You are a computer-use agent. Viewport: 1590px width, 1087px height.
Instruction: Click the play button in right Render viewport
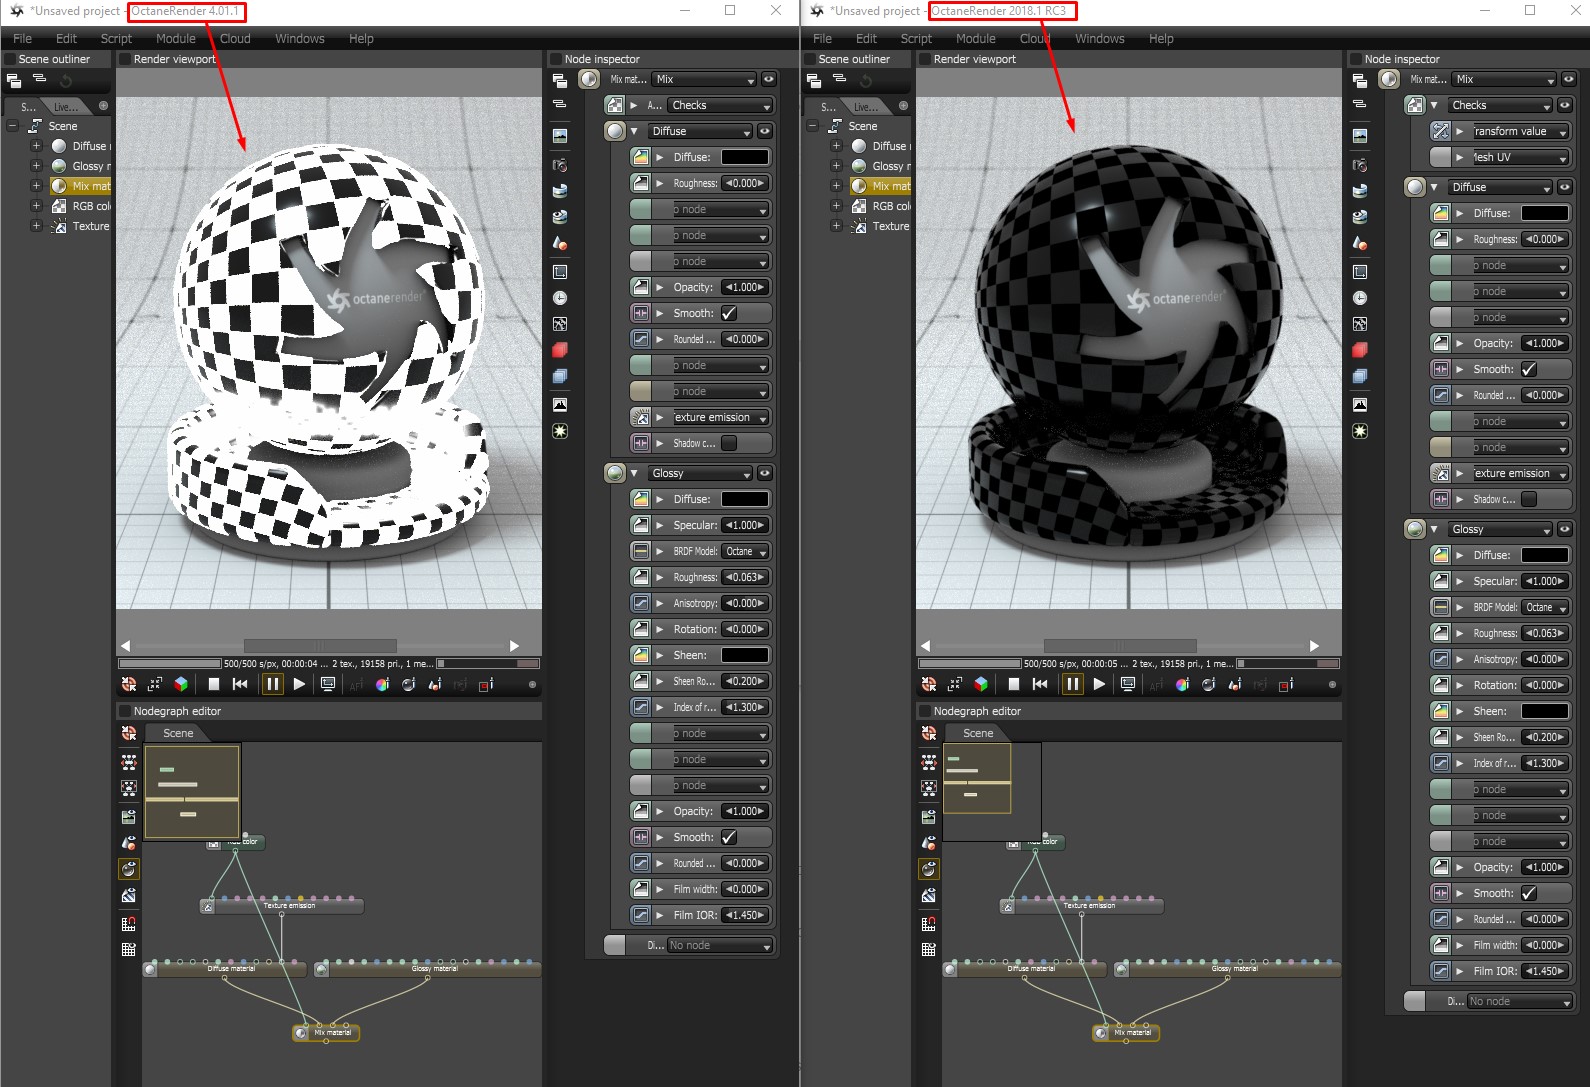pos(1099,684)
